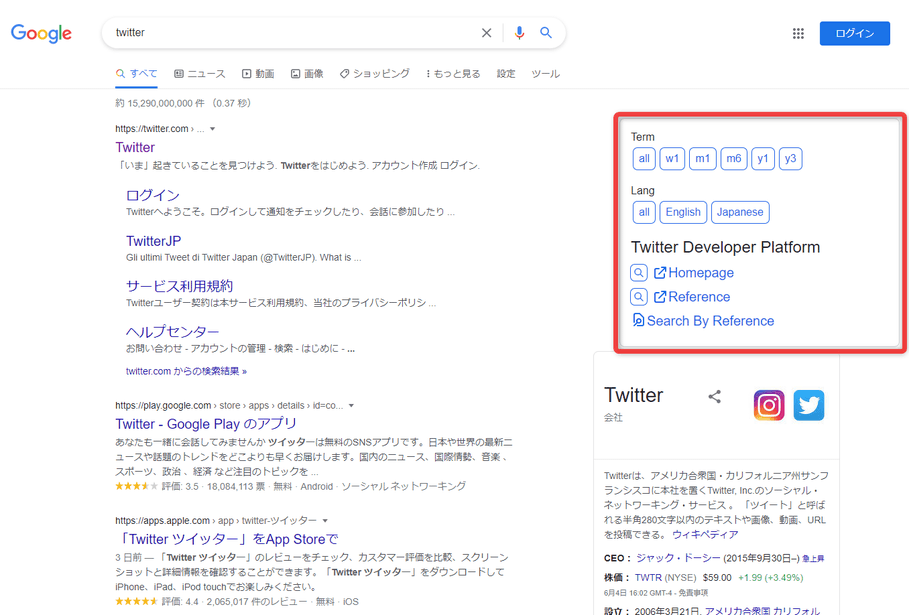The width and height of the screenshot is (909, 615).
Task: Select Term filter m1
Action: click(703, 158)
